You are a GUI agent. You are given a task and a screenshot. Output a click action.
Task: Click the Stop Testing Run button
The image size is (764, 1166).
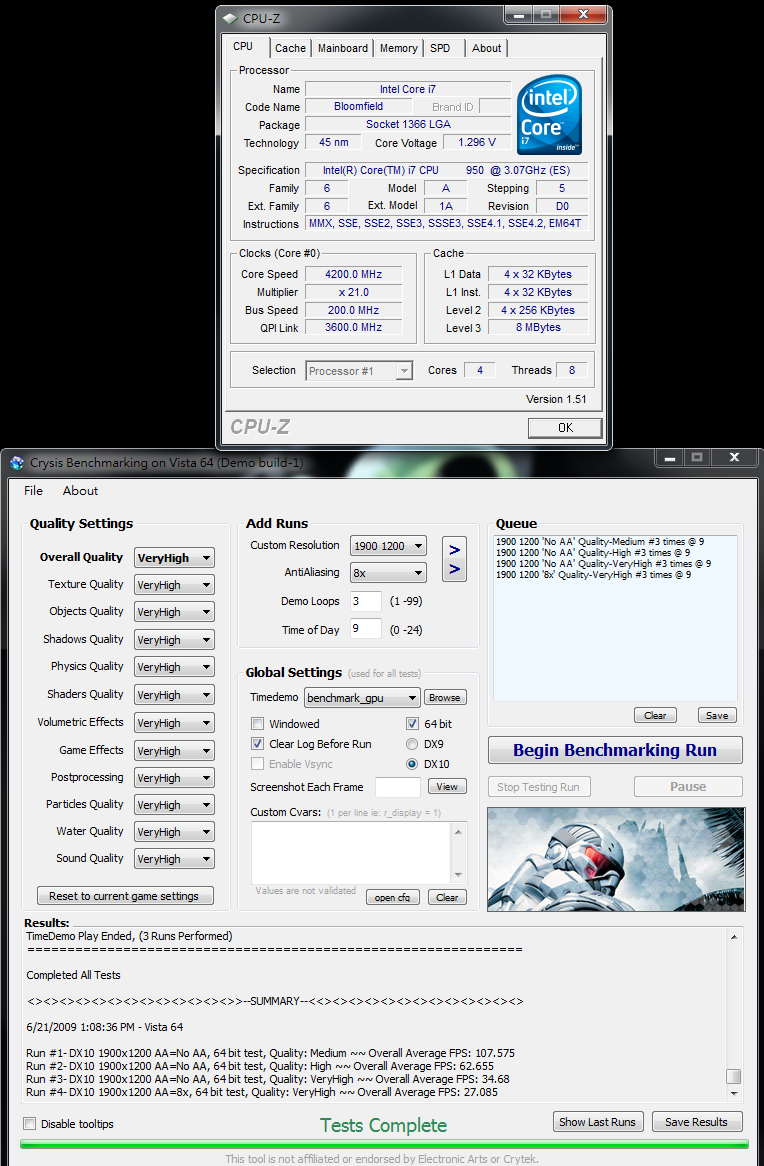tap(539, 787)
